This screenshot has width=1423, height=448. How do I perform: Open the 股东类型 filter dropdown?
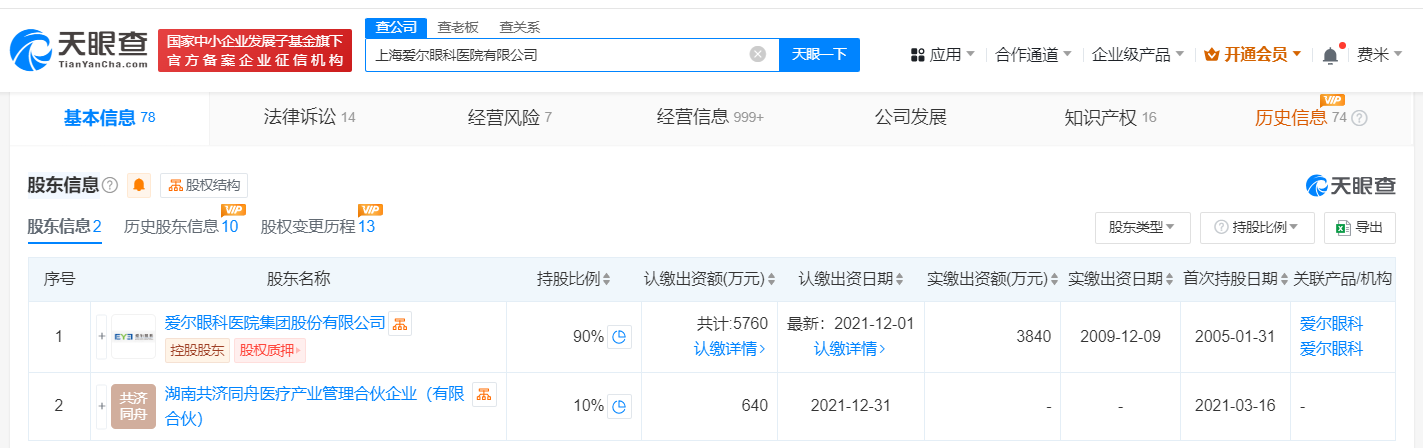click(1142, 228)
